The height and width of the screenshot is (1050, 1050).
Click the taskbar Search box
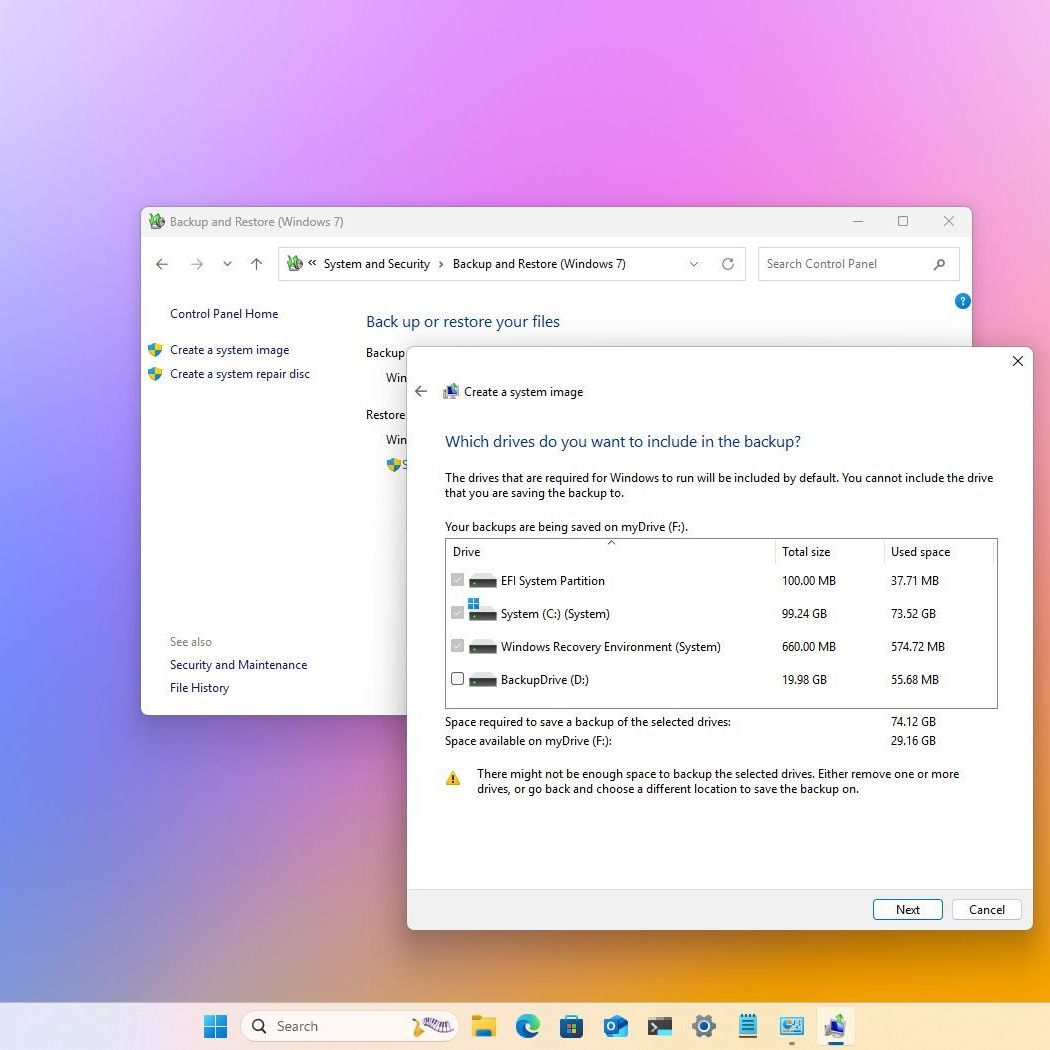[350, 1026]
